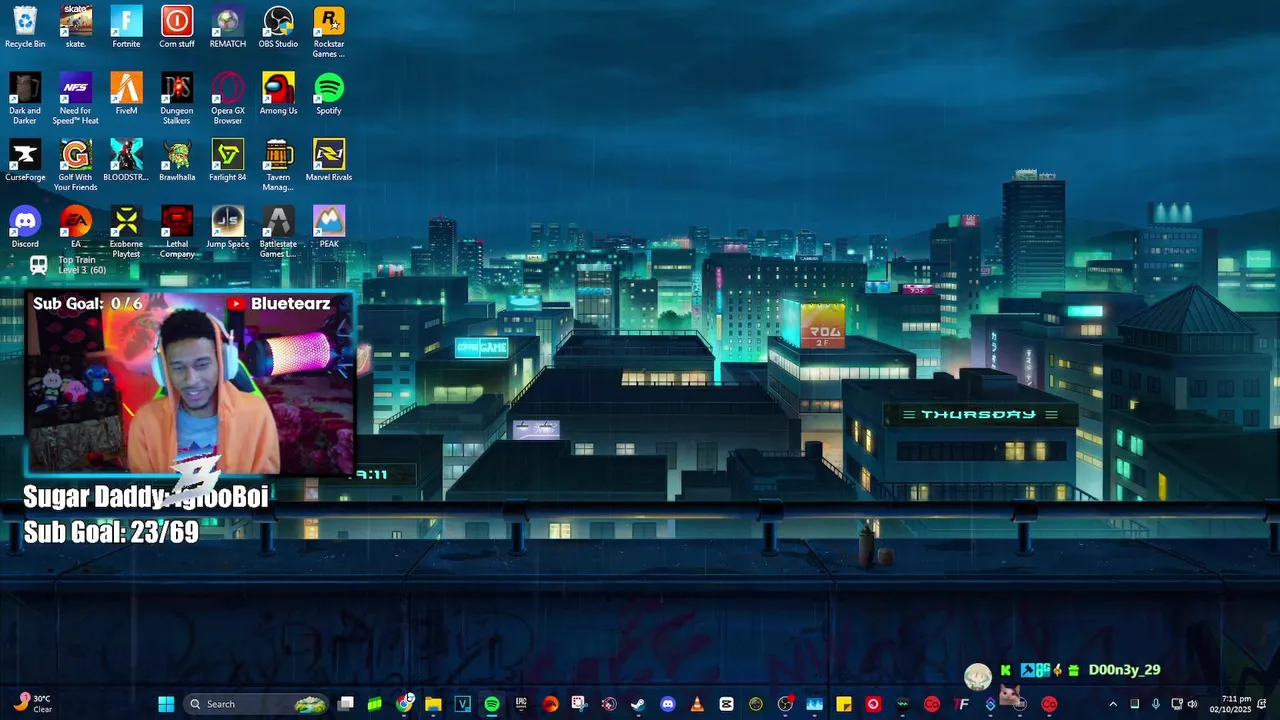Select the Farlight 84 desktop shortcut
The width and height of the screenshot is (1280, 720).
click(x=228, y=160)
